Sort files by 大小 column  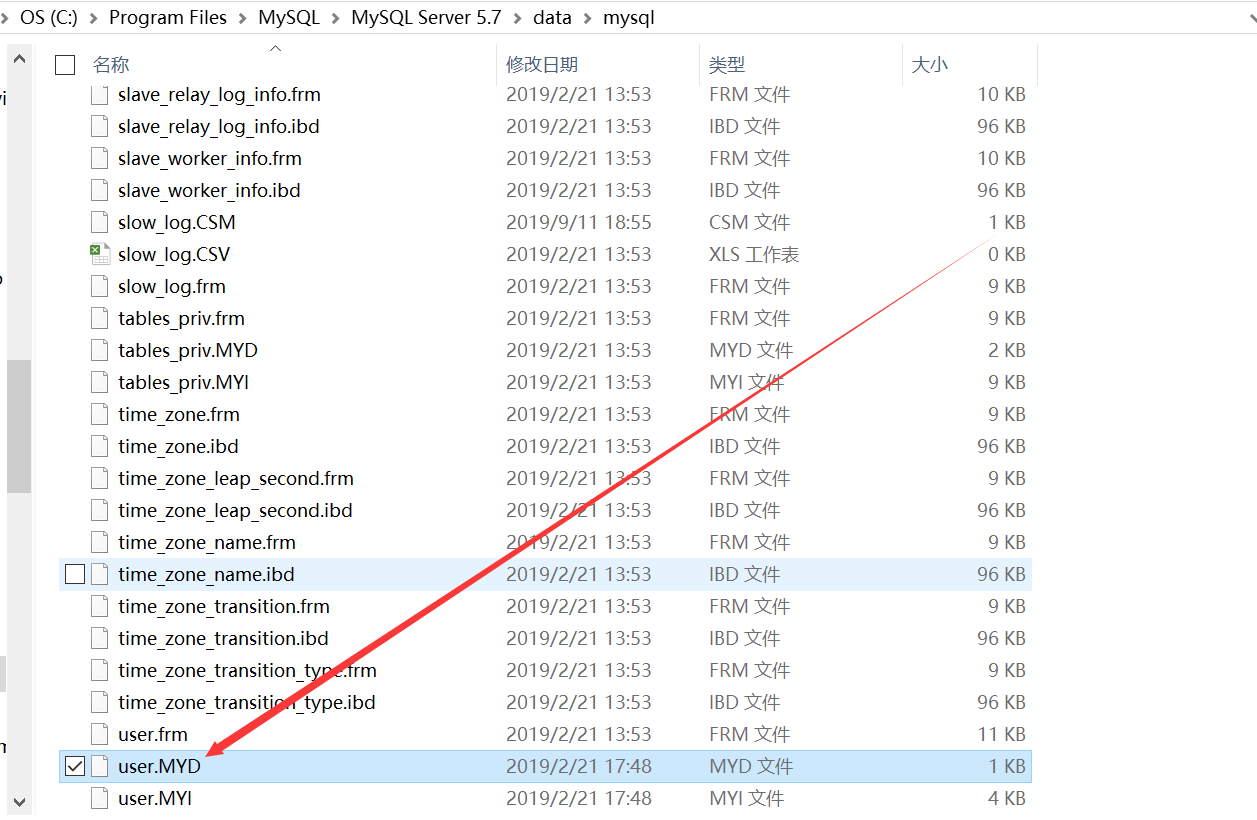click(930, 65)
